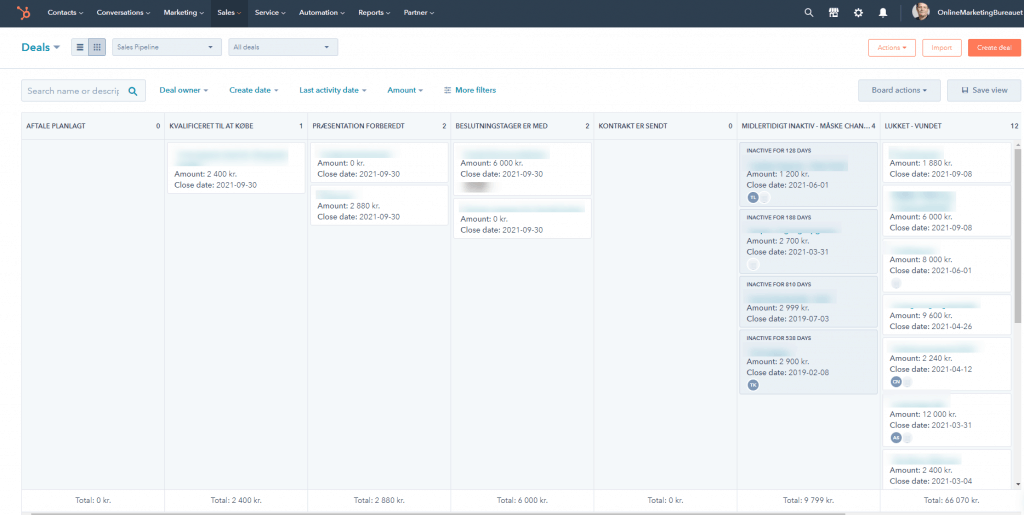Expand the Deals object dropdown
The image size is (1024, 515).
[x=40, y=47]
